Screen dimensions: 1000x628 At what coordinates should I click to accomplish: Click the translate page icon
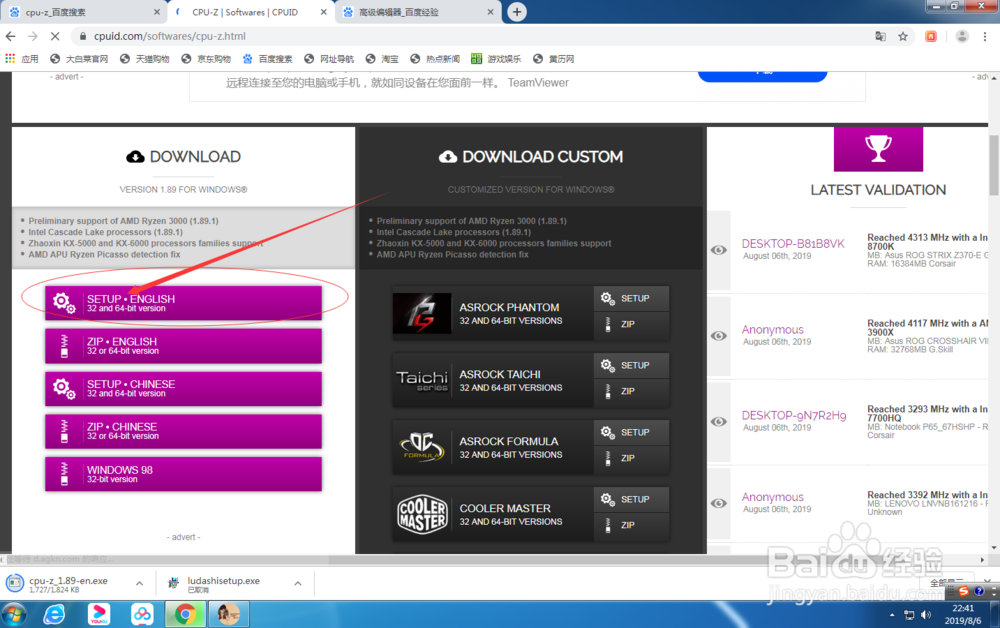point(881,36)
